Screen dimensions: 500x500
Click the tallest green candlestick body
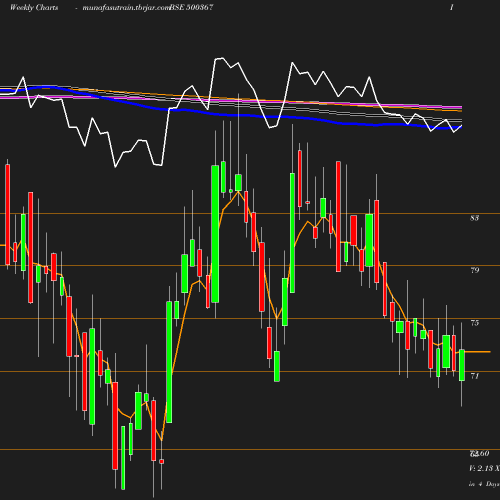[215, 234]
